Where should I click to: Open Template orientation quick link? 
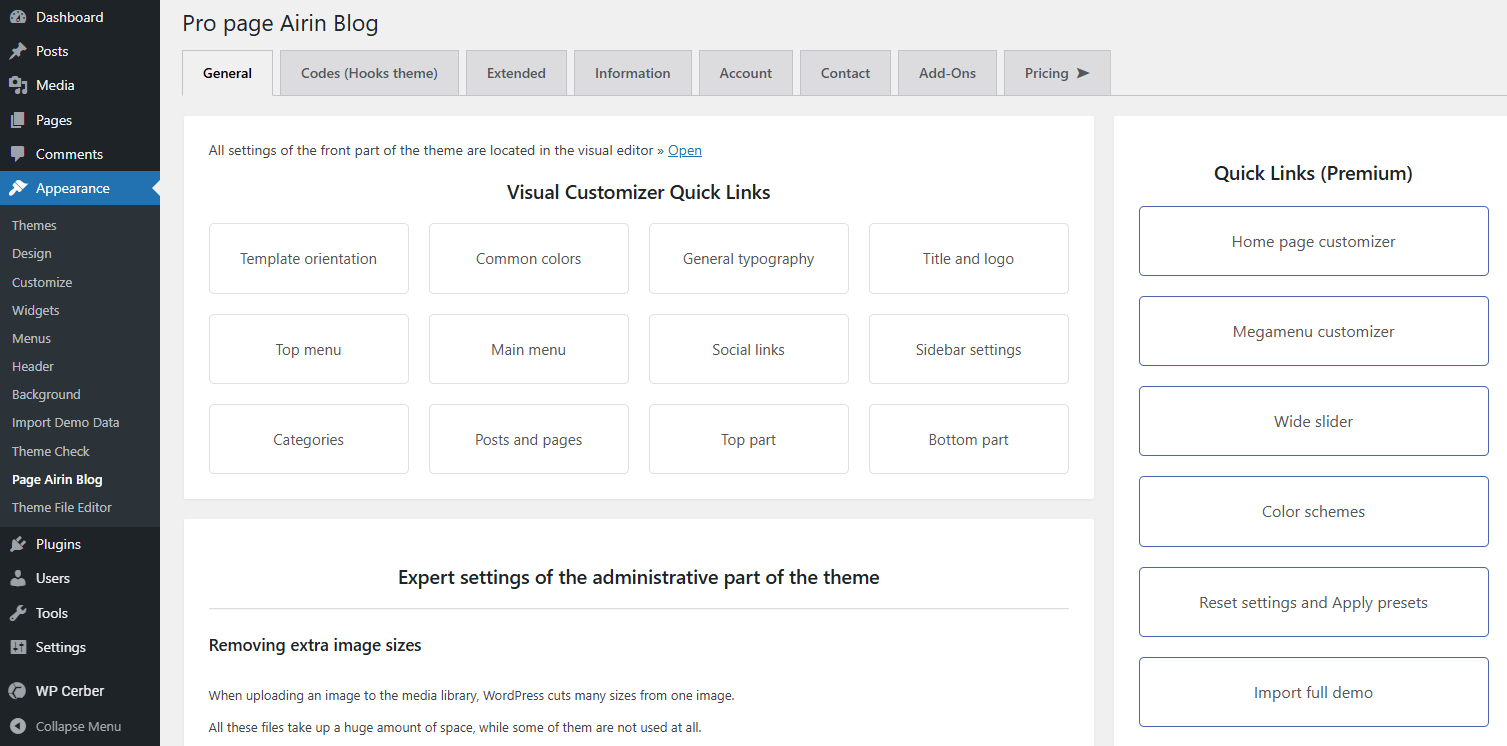(309, 259)
